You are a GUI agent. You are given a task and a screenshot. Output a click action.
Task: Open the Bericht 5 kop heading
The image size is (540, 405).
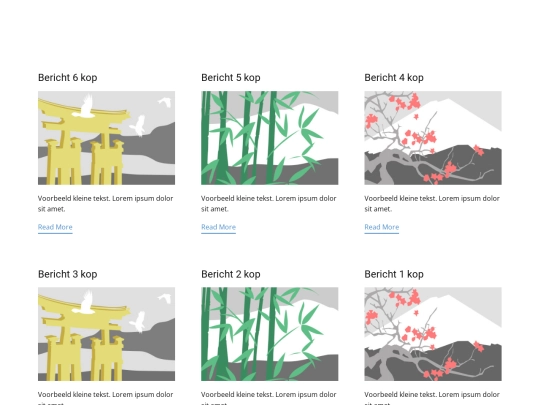coord(231,78)
